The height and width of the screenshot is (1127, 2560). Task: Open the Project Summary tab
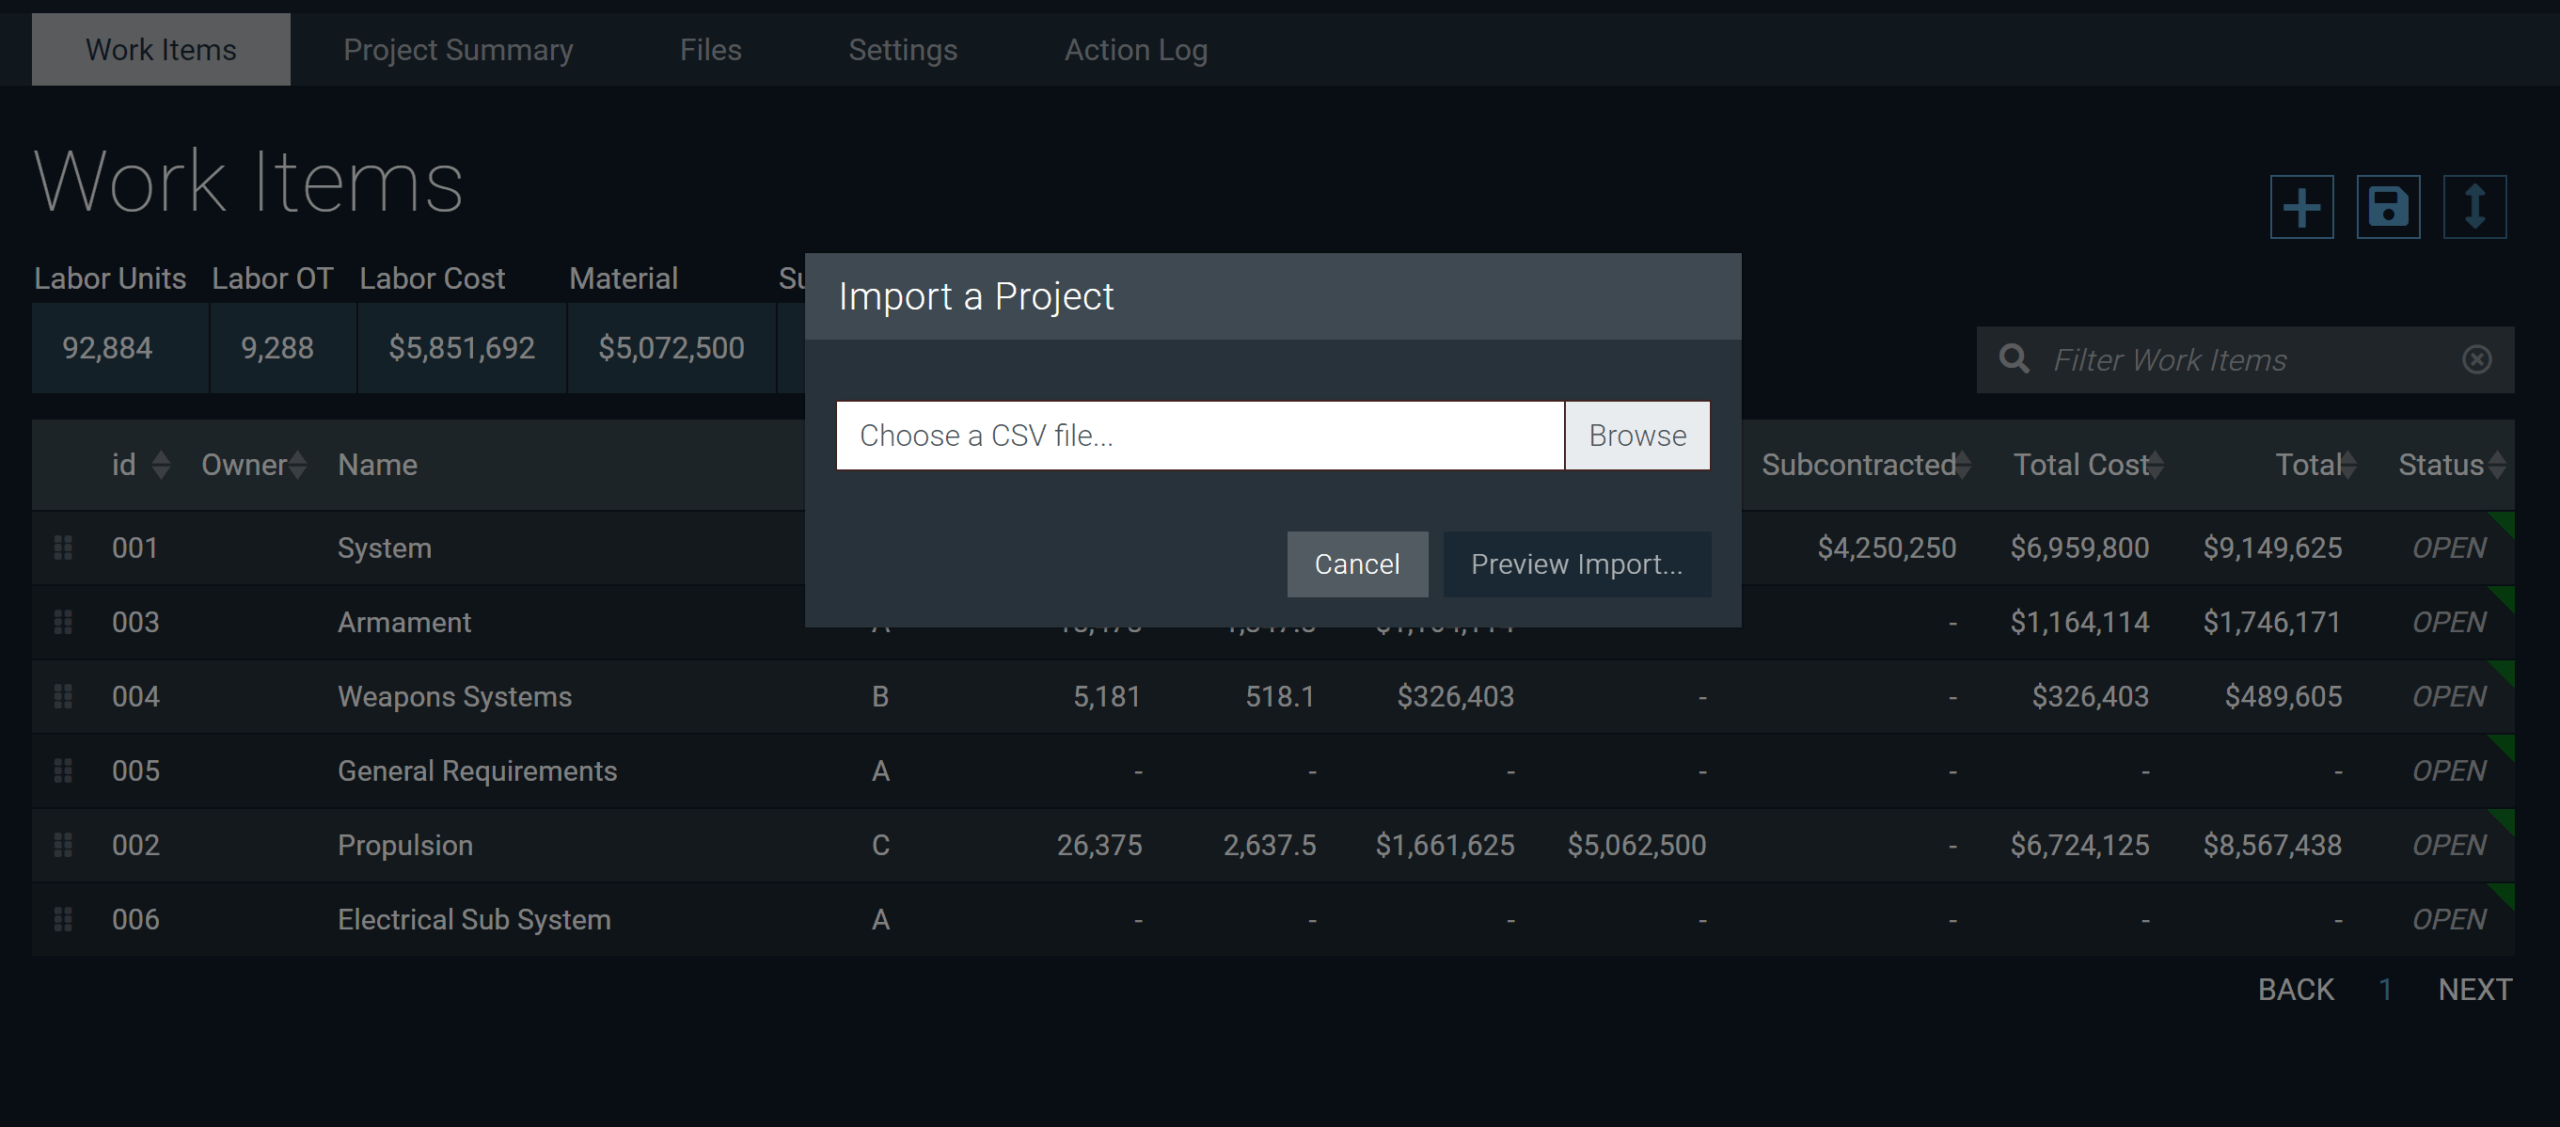coord(458,50)
